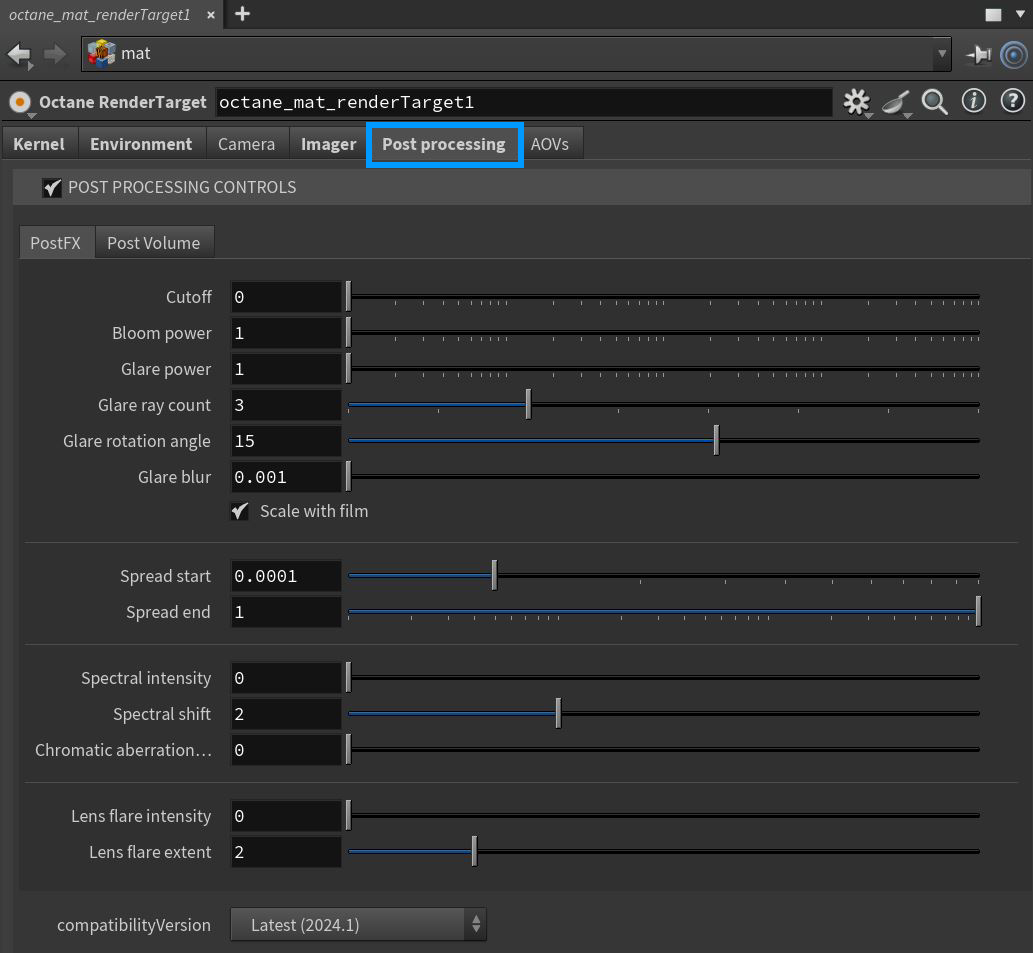Add a new pane tab with plus

[242, 14]
